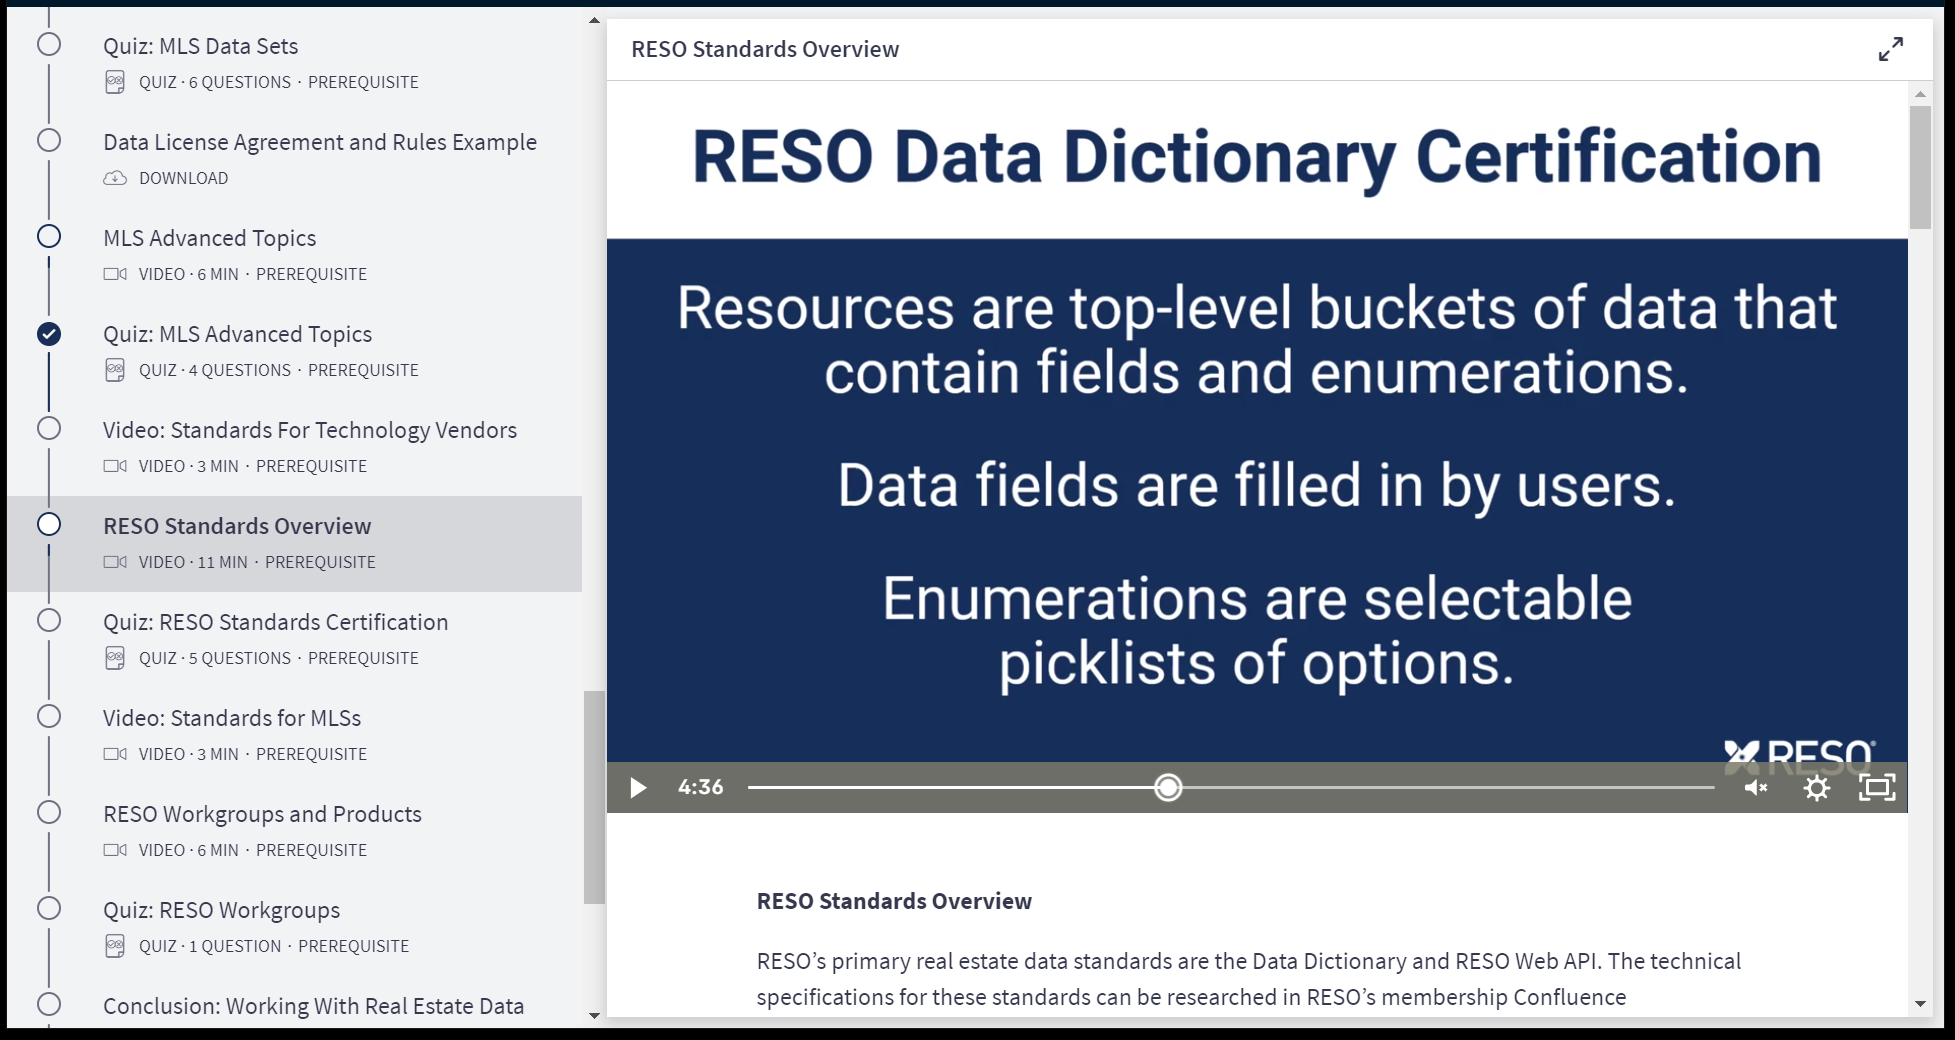Open Video: Standards for MLSs
This screenshot has height=1040, width=1955.
point(232,718)
